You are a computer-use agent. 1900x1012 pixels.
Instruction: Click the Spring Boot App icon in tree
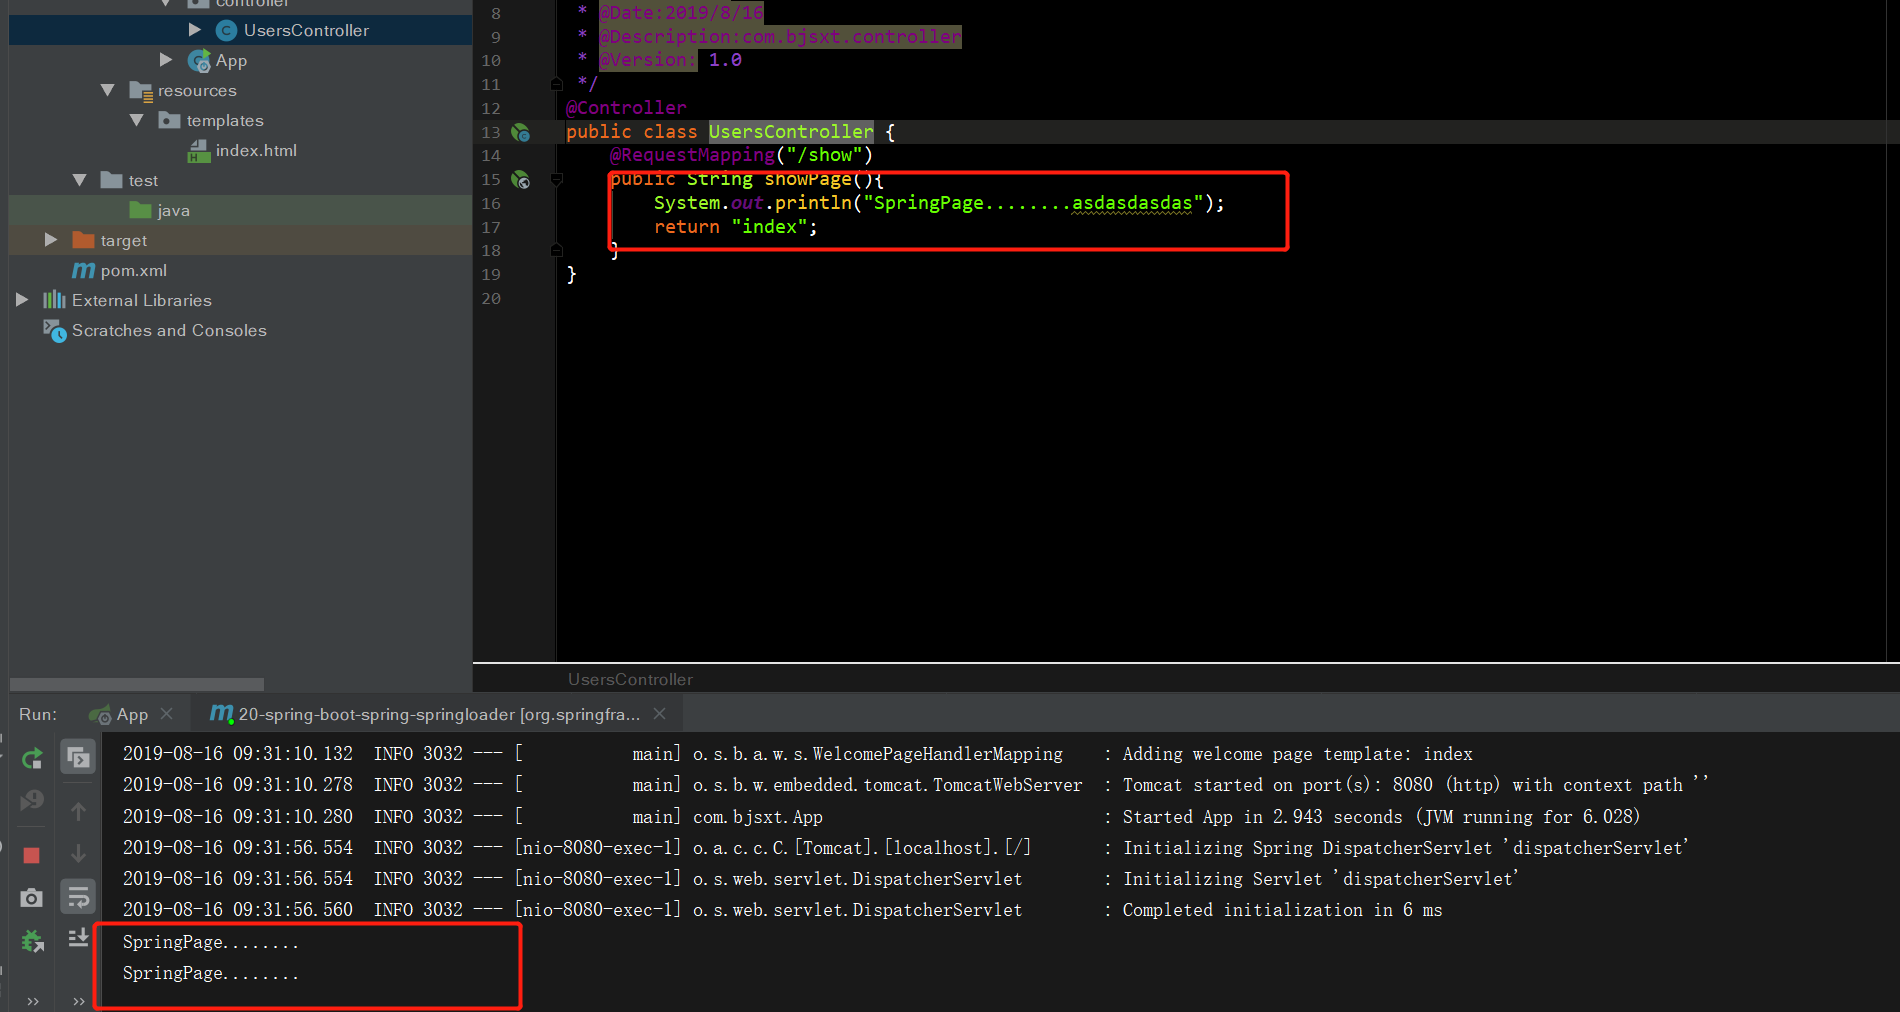[x=198, y=60]
